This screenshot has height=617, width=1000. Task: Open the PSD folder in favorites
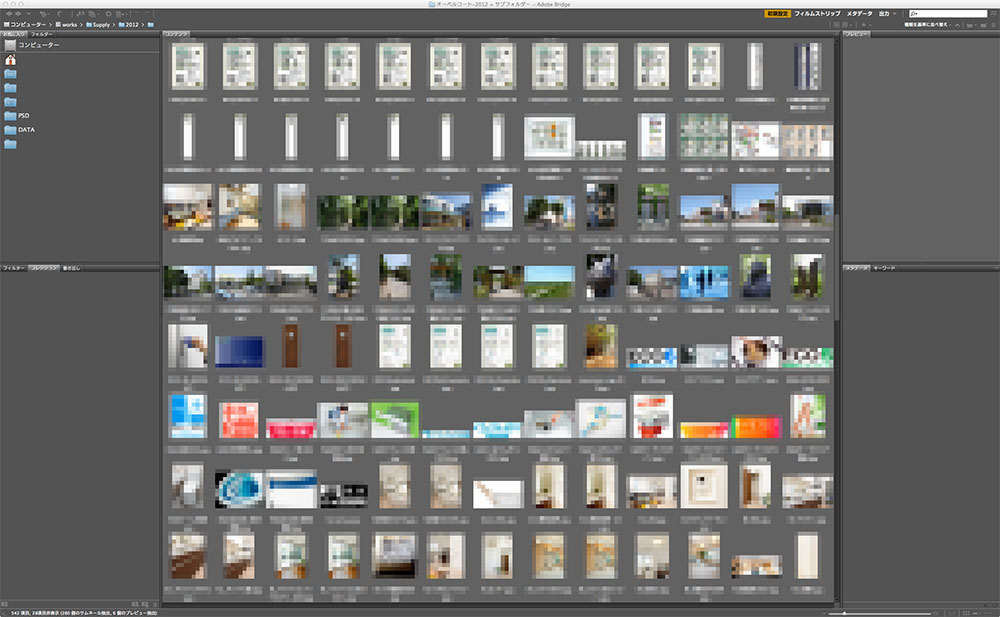(x=17, y=115)
